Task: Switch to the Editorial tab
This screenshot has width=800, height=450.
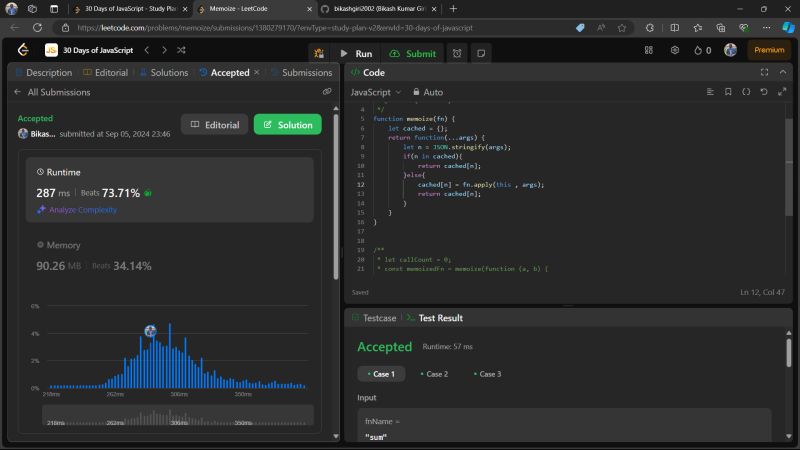Action: [x=106, y=72]
